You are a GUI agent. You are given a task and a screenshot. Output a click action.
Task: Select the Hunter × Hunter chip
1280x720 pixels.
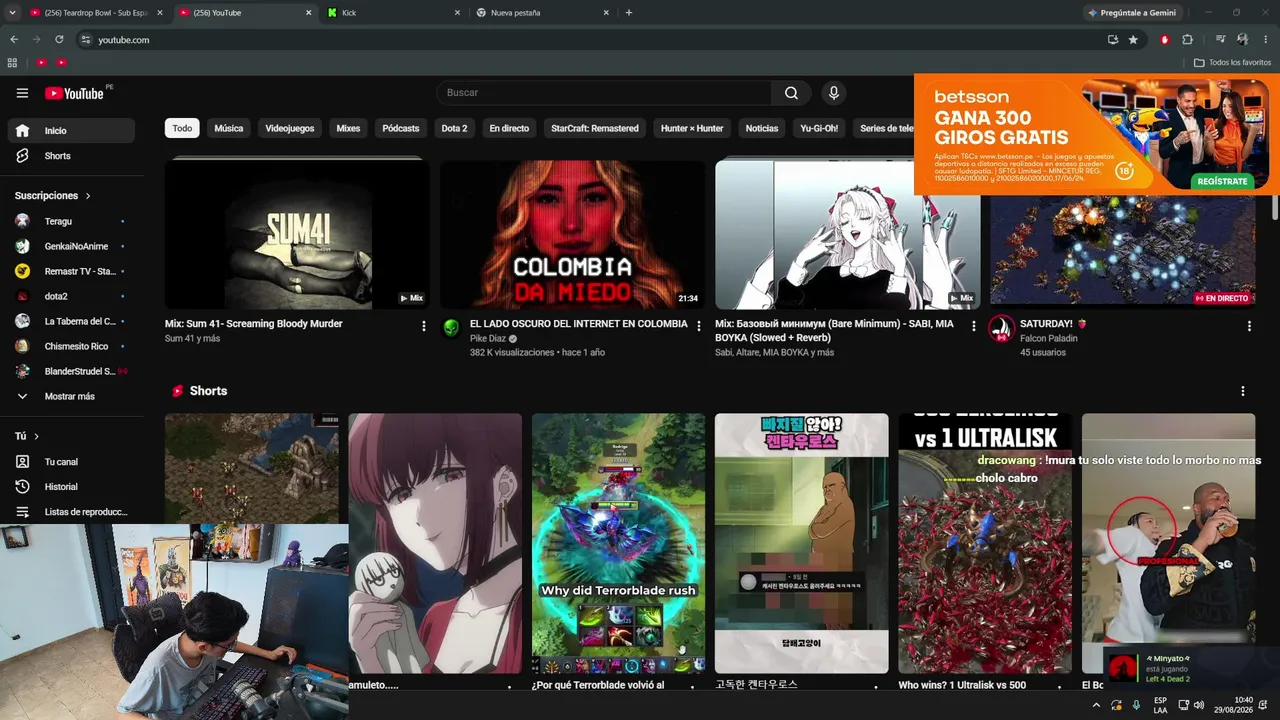[x=692, y=128]
